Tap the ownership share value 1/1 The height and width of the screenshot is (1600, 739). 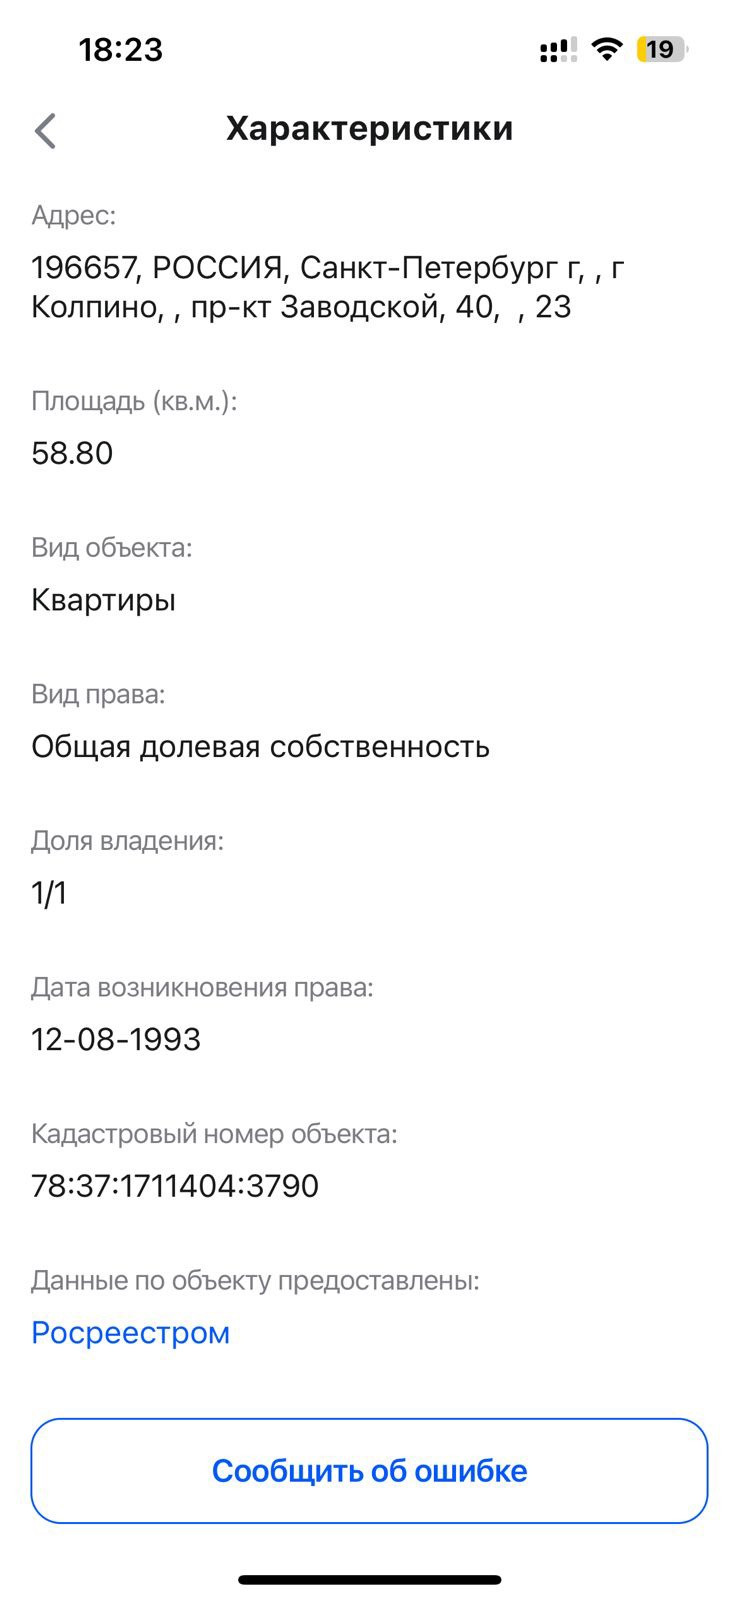pos(49,893)
